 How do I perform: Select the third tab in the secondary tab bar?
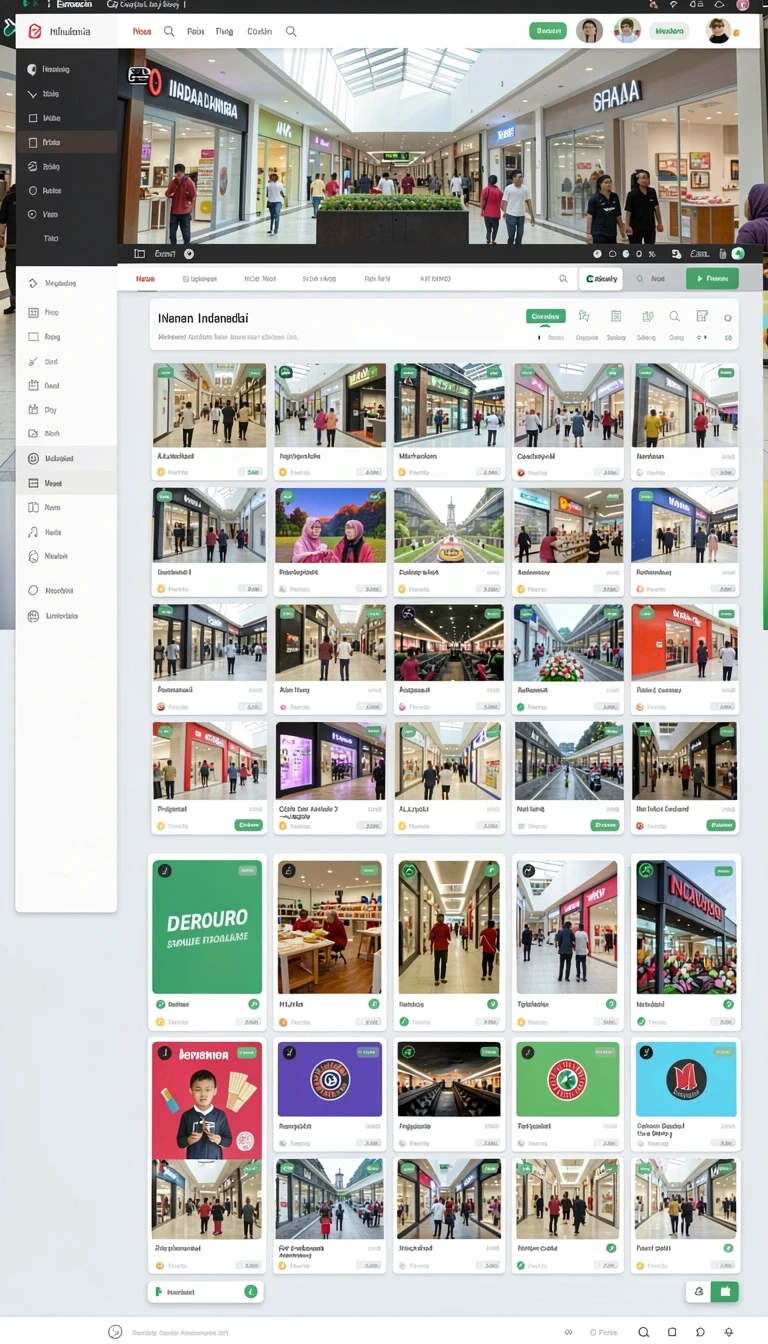(260, 279)
